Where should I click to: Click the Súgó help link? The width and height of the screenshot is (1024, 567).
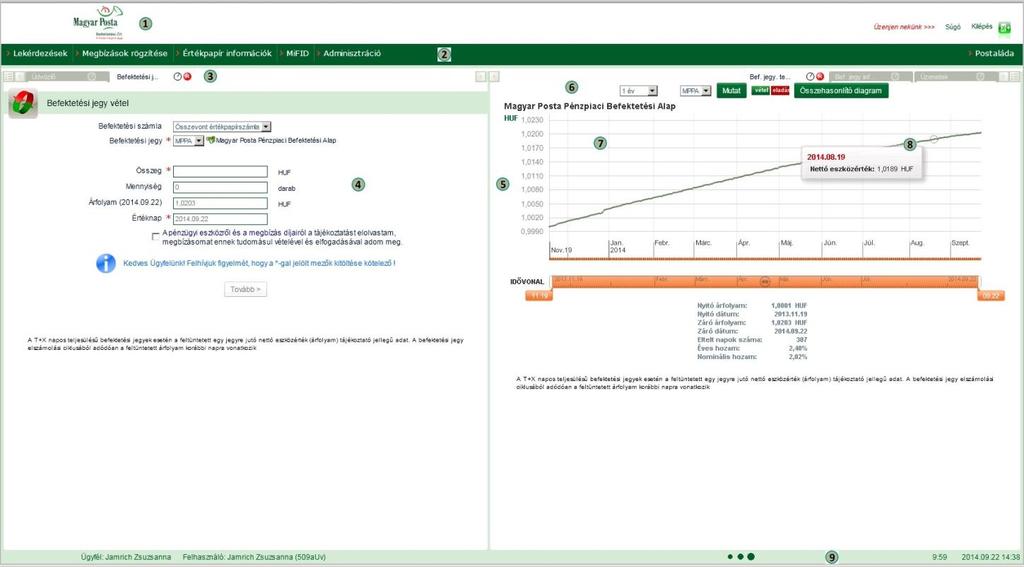tap(953, 27)
